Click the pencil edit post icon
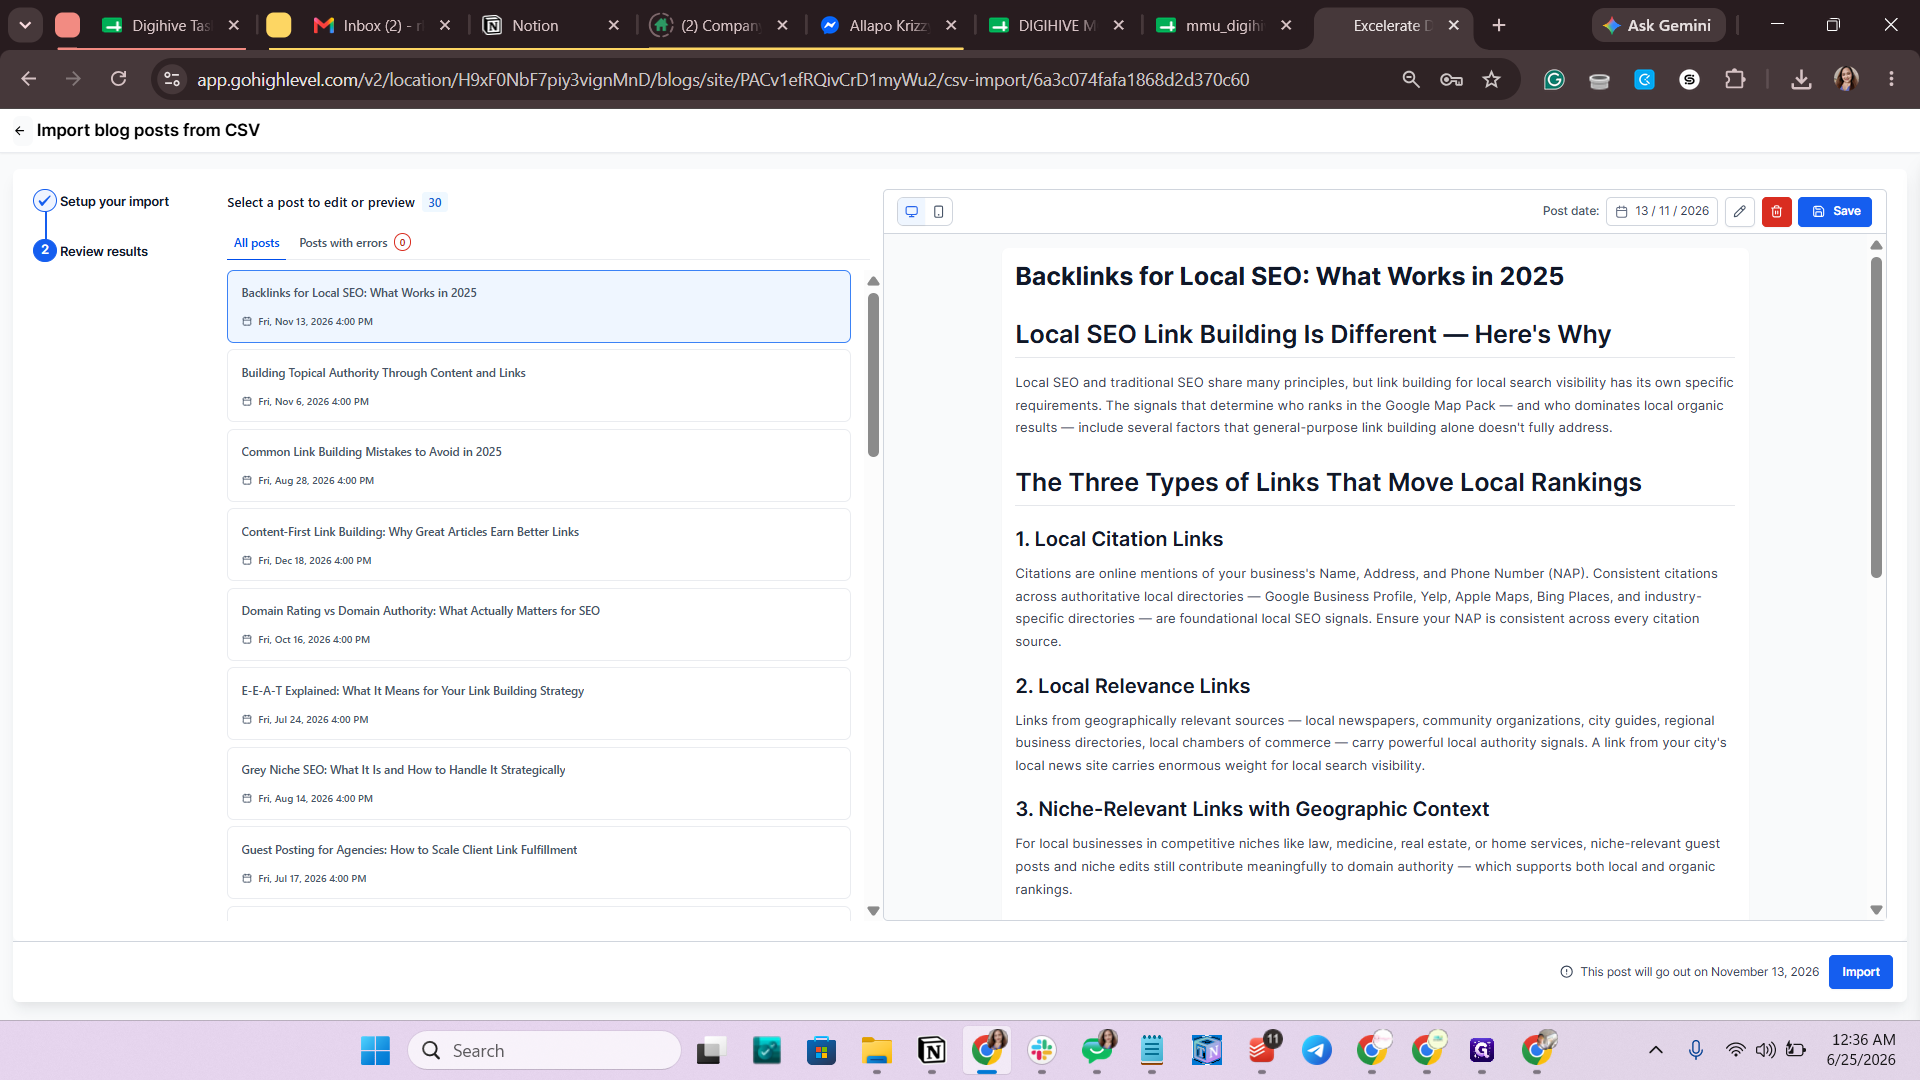The width and height of the screenshot is (1920, 1080). point(1740,212)
